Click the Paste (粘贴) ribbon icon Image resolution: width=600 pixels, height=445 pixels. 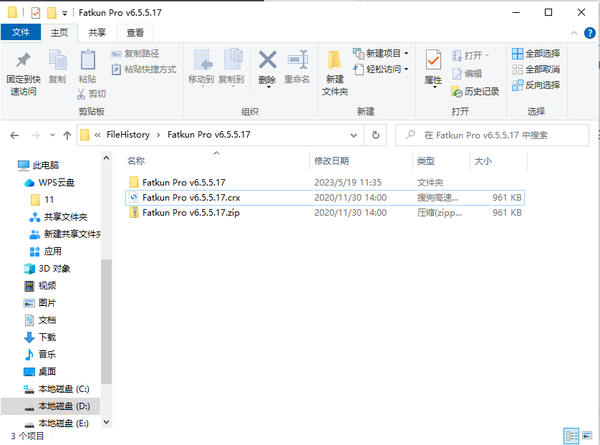point(88,60)
